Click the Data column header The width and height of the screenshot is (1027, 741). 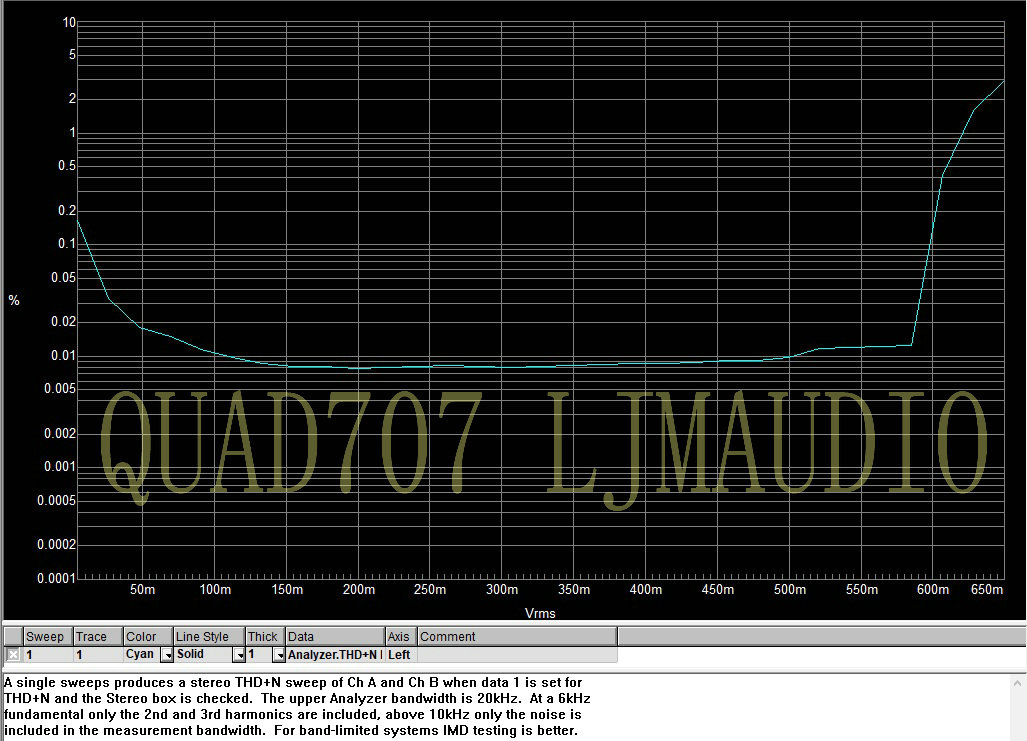point(334,637)
